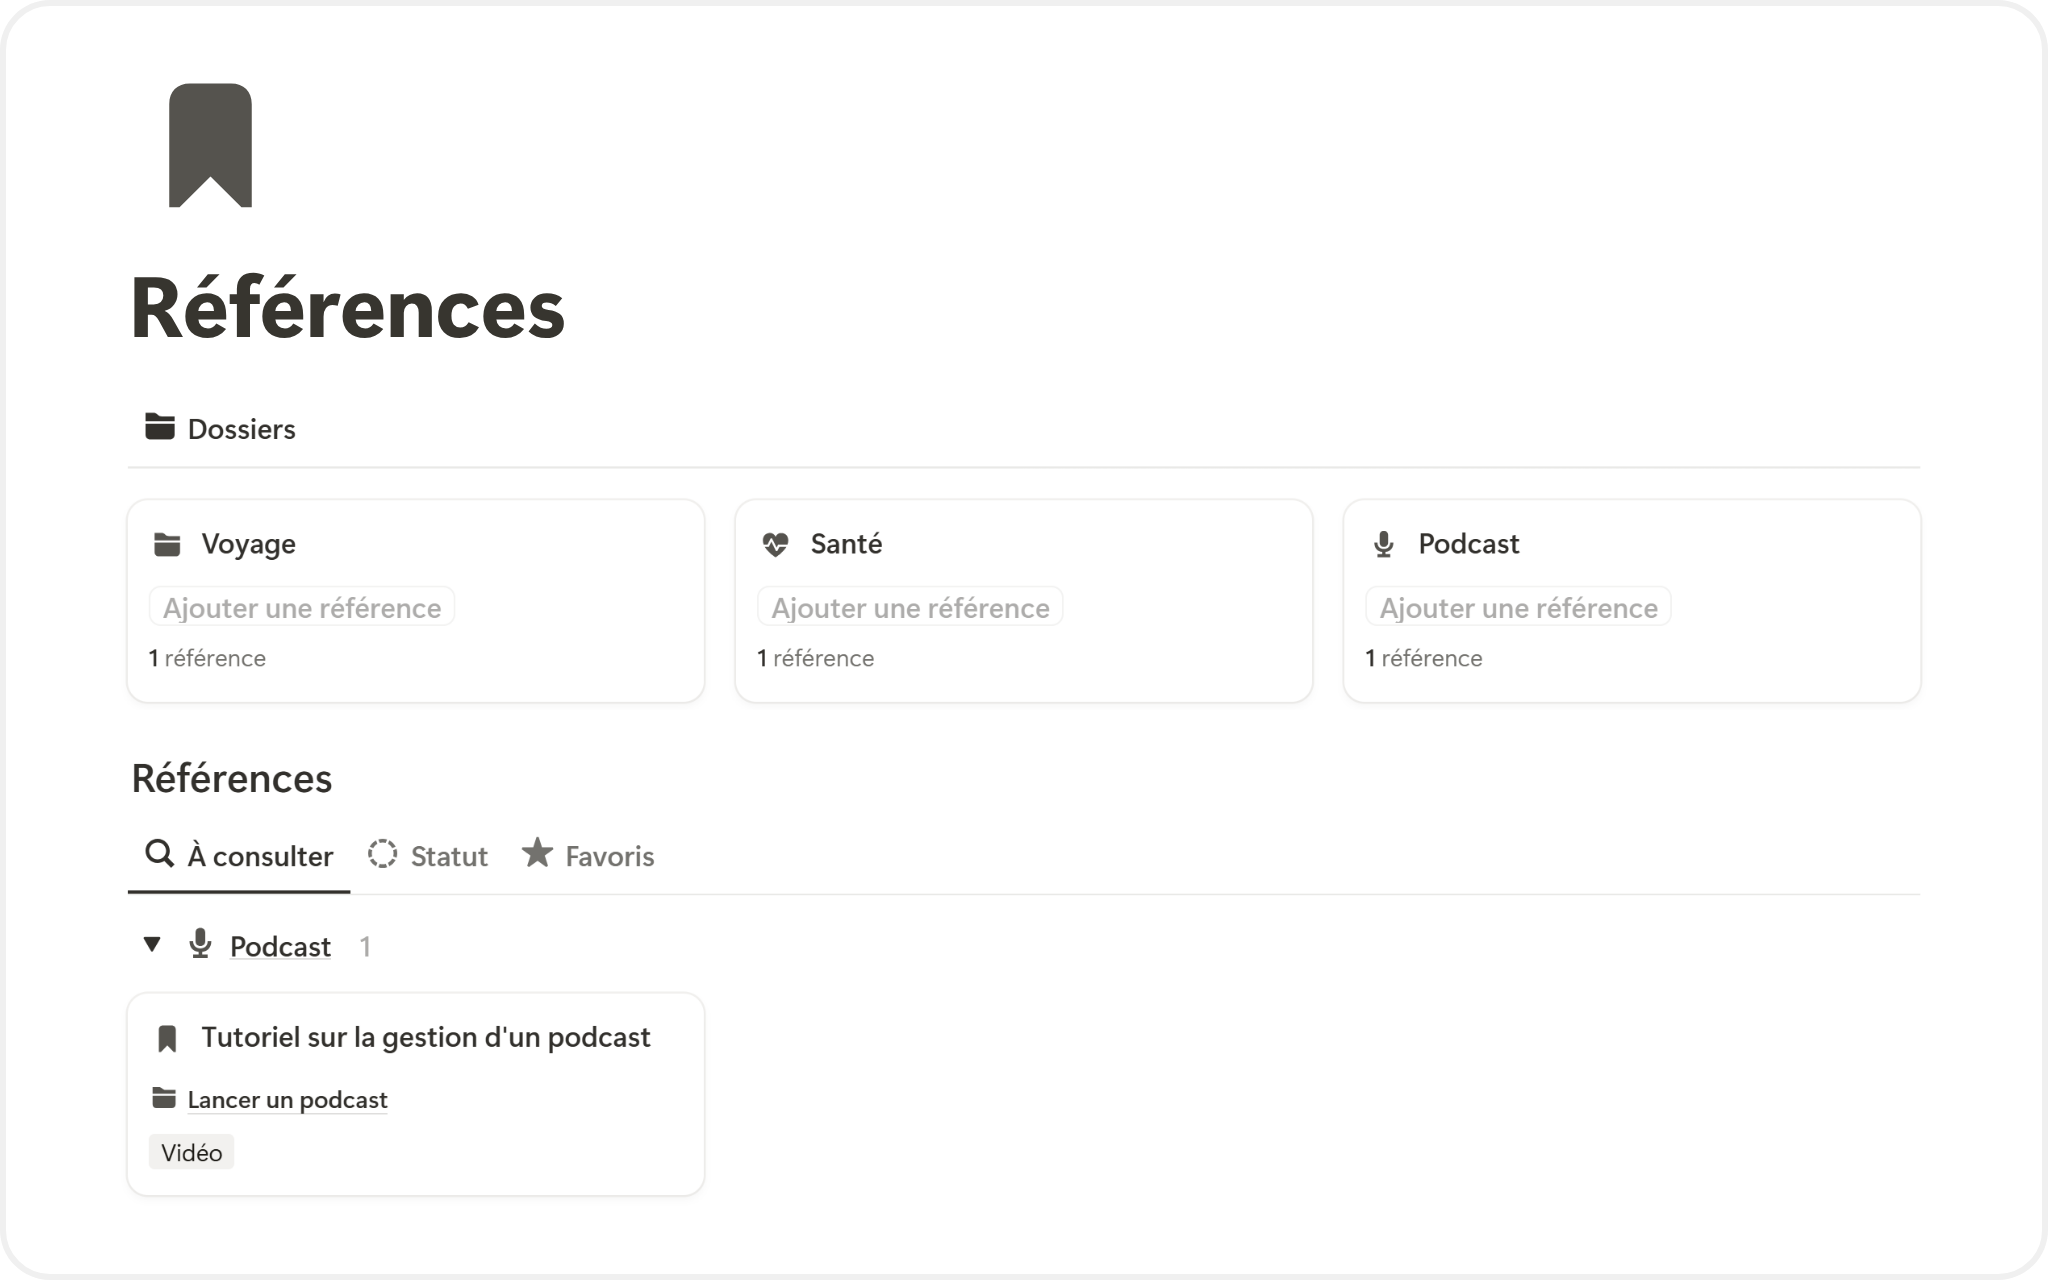Open the Favoris tab
The height and width of the screenshot is (1280, 2048).
click(588, 856)
